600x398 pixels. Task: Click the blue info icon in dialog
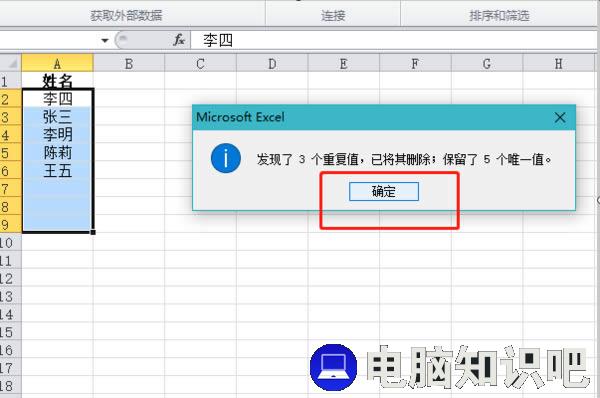pos(226,158)
